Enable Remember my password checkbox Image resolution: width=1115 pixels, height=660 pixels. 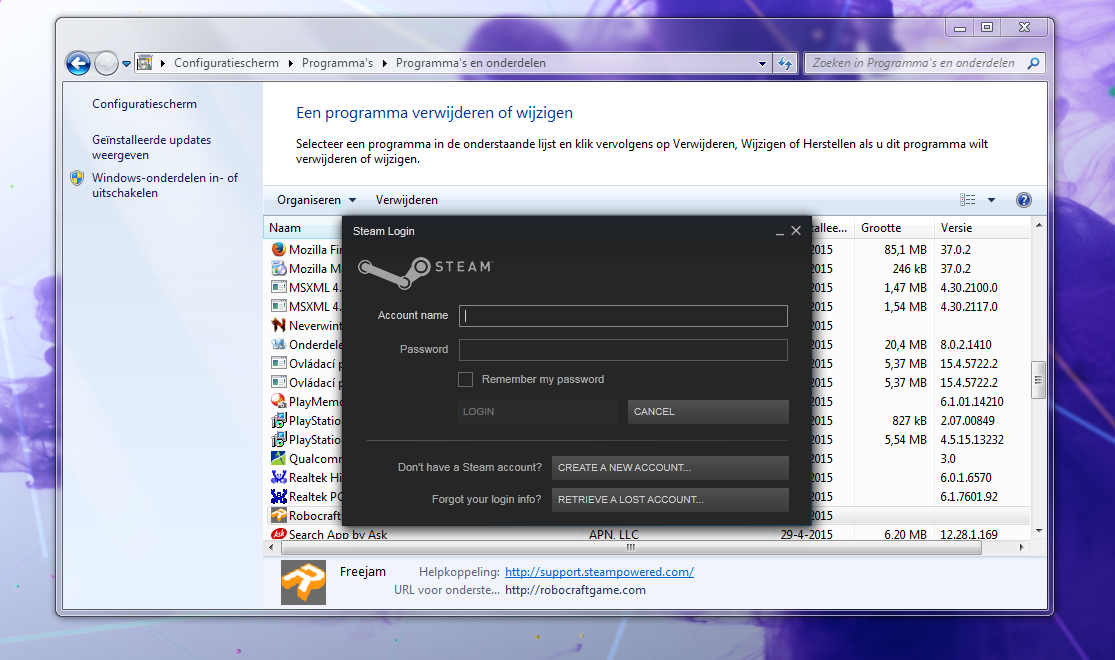coord(466,380)
